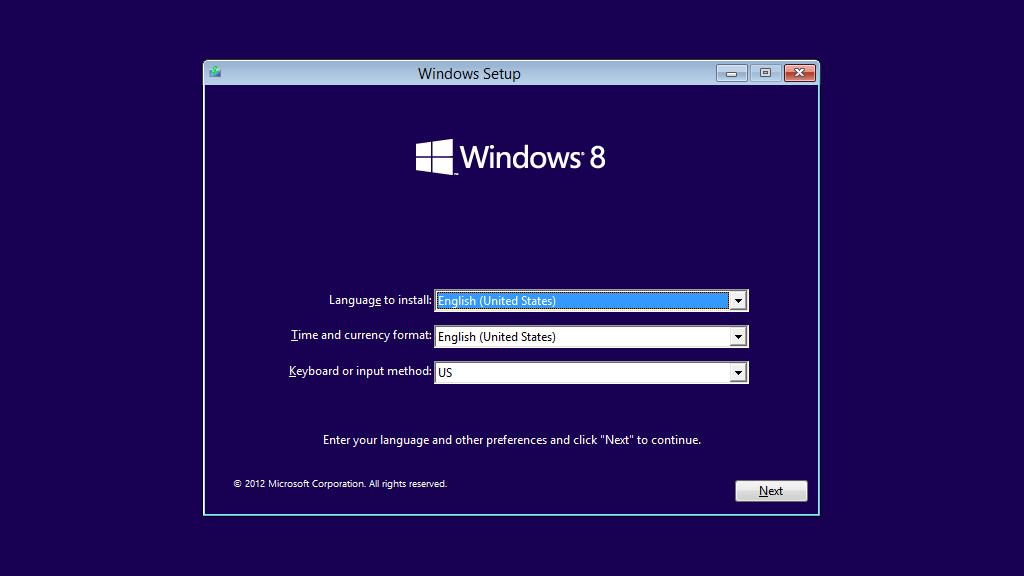Click the 'Enter your language and other preferences' instruction
The height and width of the screenshot is (576, 1024).
[x=511, y=440]
